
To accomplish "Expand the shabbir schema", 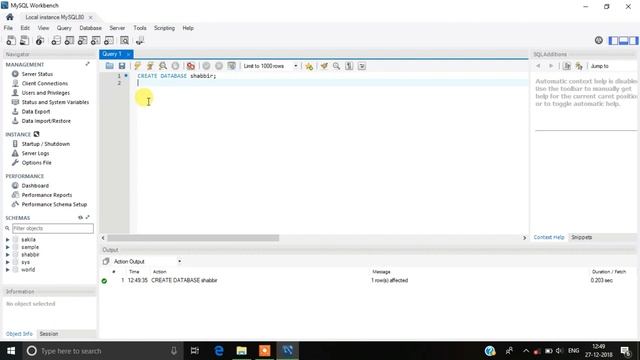I will (x=8, y=254).
